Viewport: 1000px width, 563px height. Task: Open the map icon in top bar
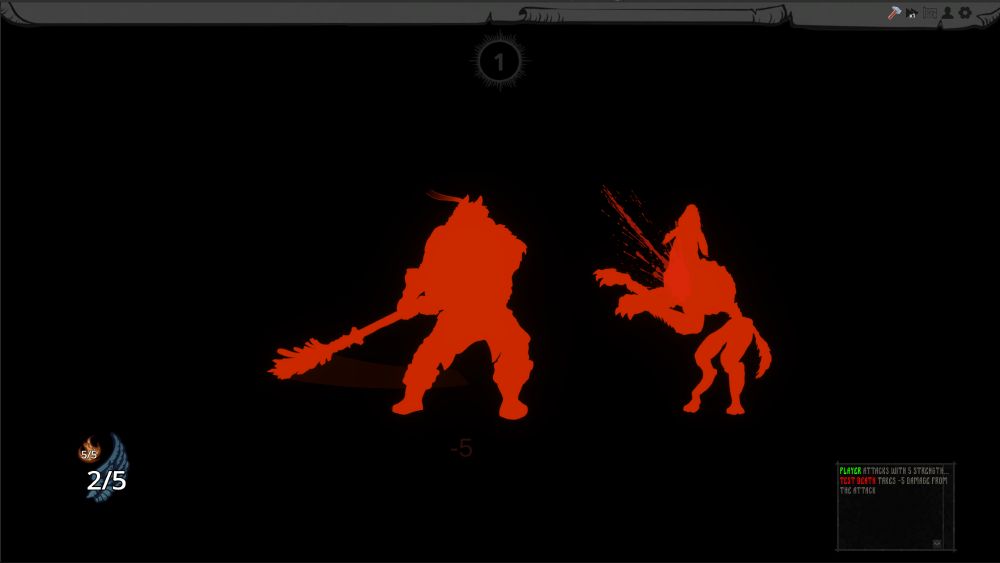(930, 13)
